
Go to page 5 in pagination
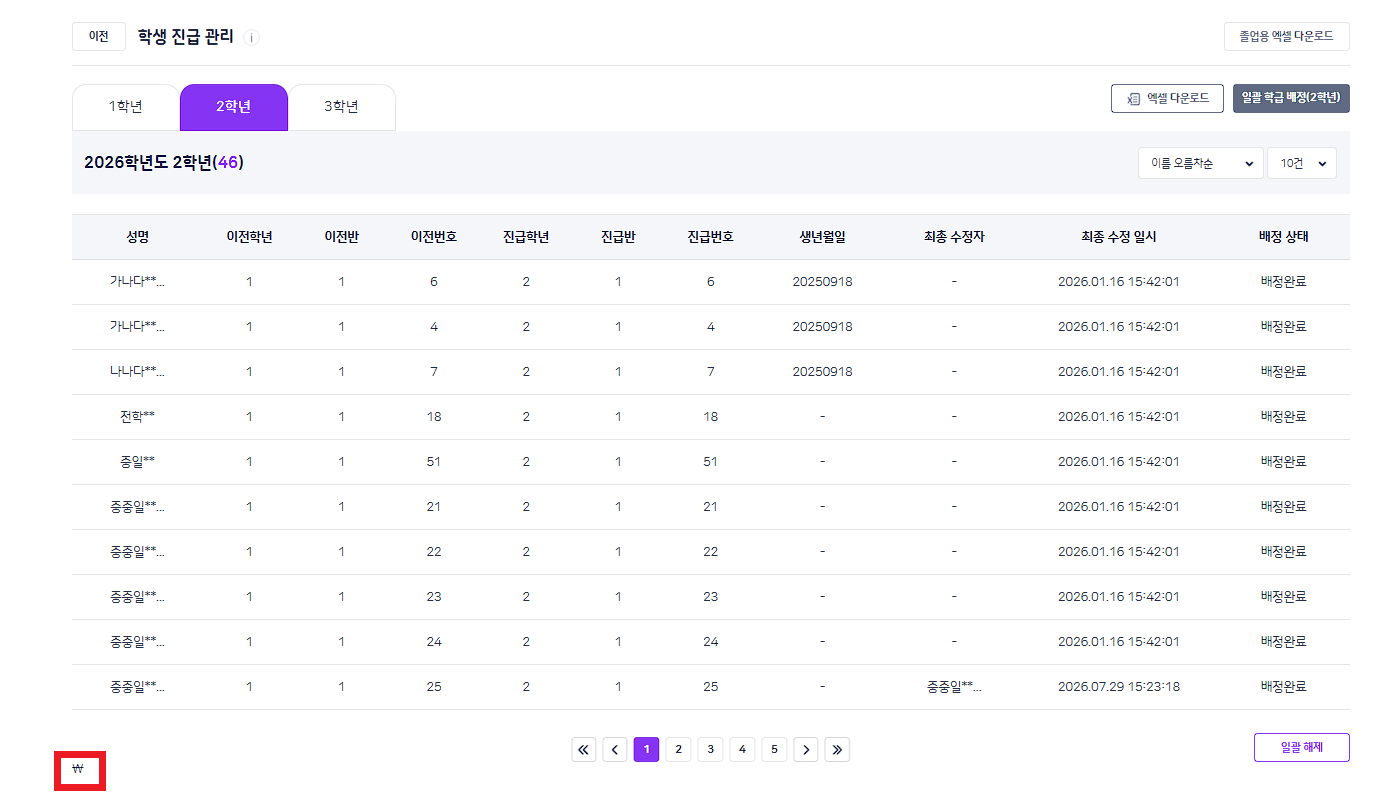(x=774, y=749)
